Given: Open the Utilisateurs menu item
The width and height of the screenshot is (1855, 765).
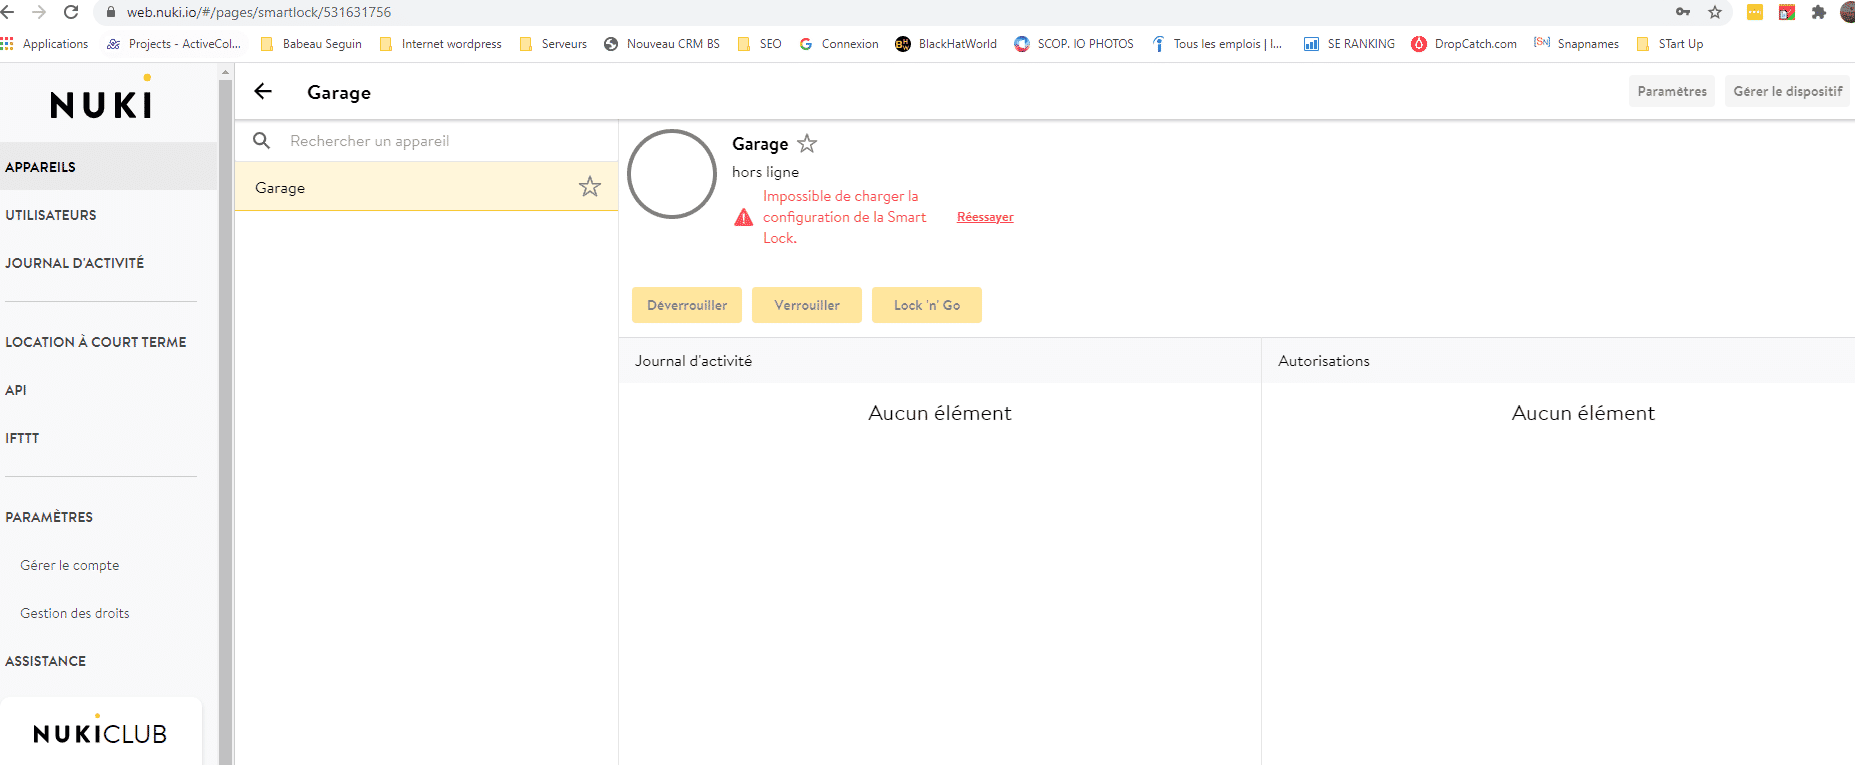Looking at the screenshot, I should [x=51, y=215].
